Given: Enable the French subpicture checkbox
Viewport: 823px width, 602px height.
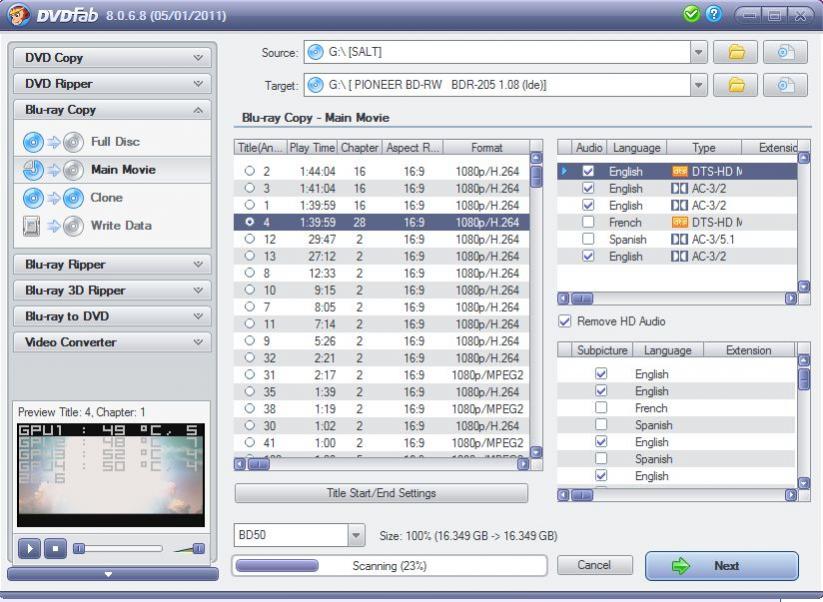Looking at the screenshot, I should (x=602, y=408).
